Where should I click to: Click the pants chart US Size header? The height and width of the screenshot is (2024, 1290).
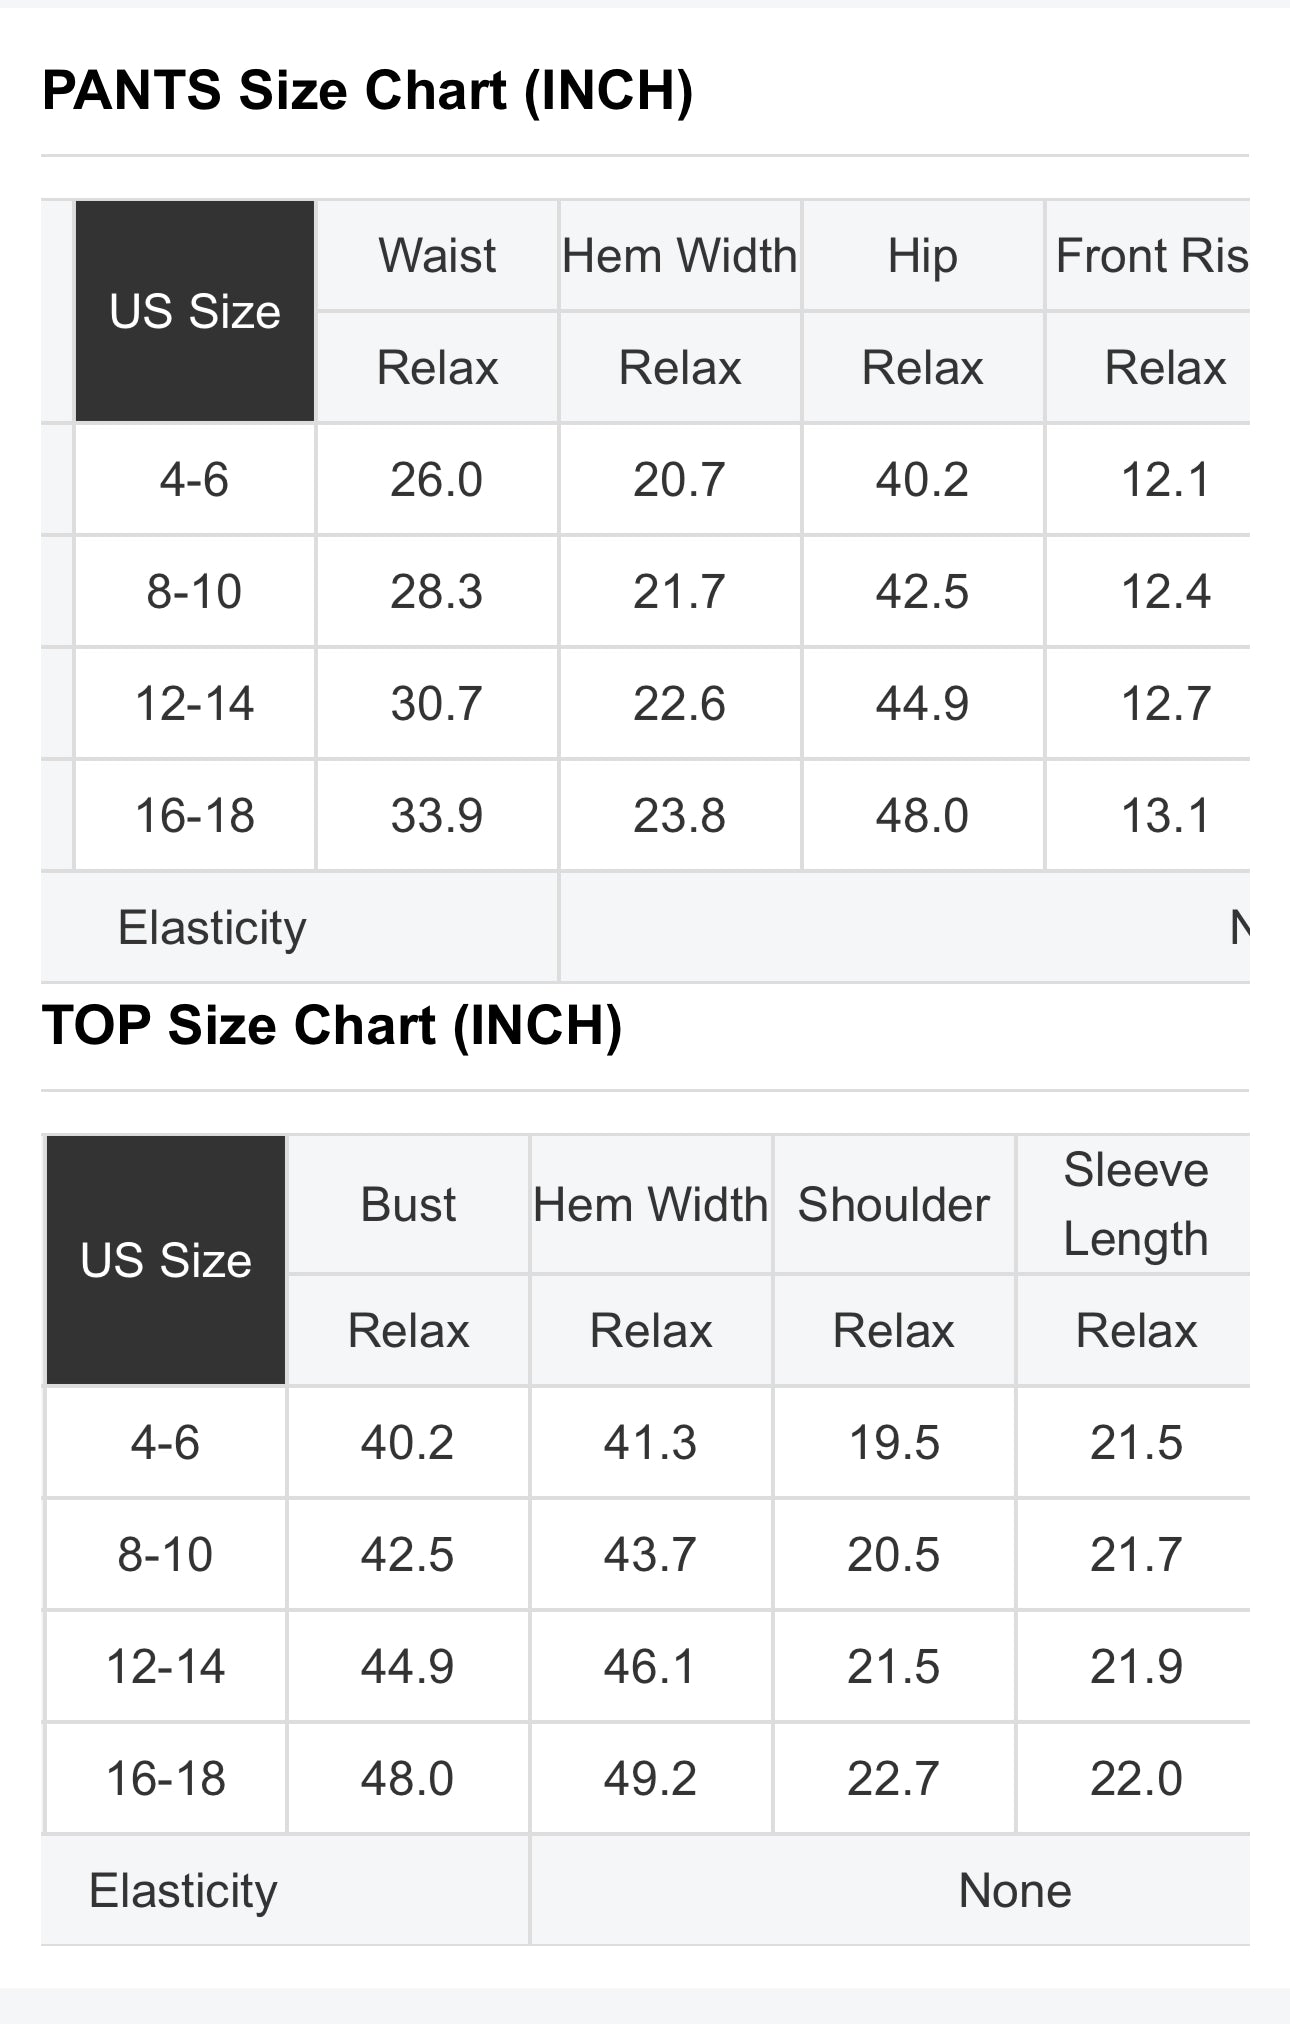click(x=195, y=311)
